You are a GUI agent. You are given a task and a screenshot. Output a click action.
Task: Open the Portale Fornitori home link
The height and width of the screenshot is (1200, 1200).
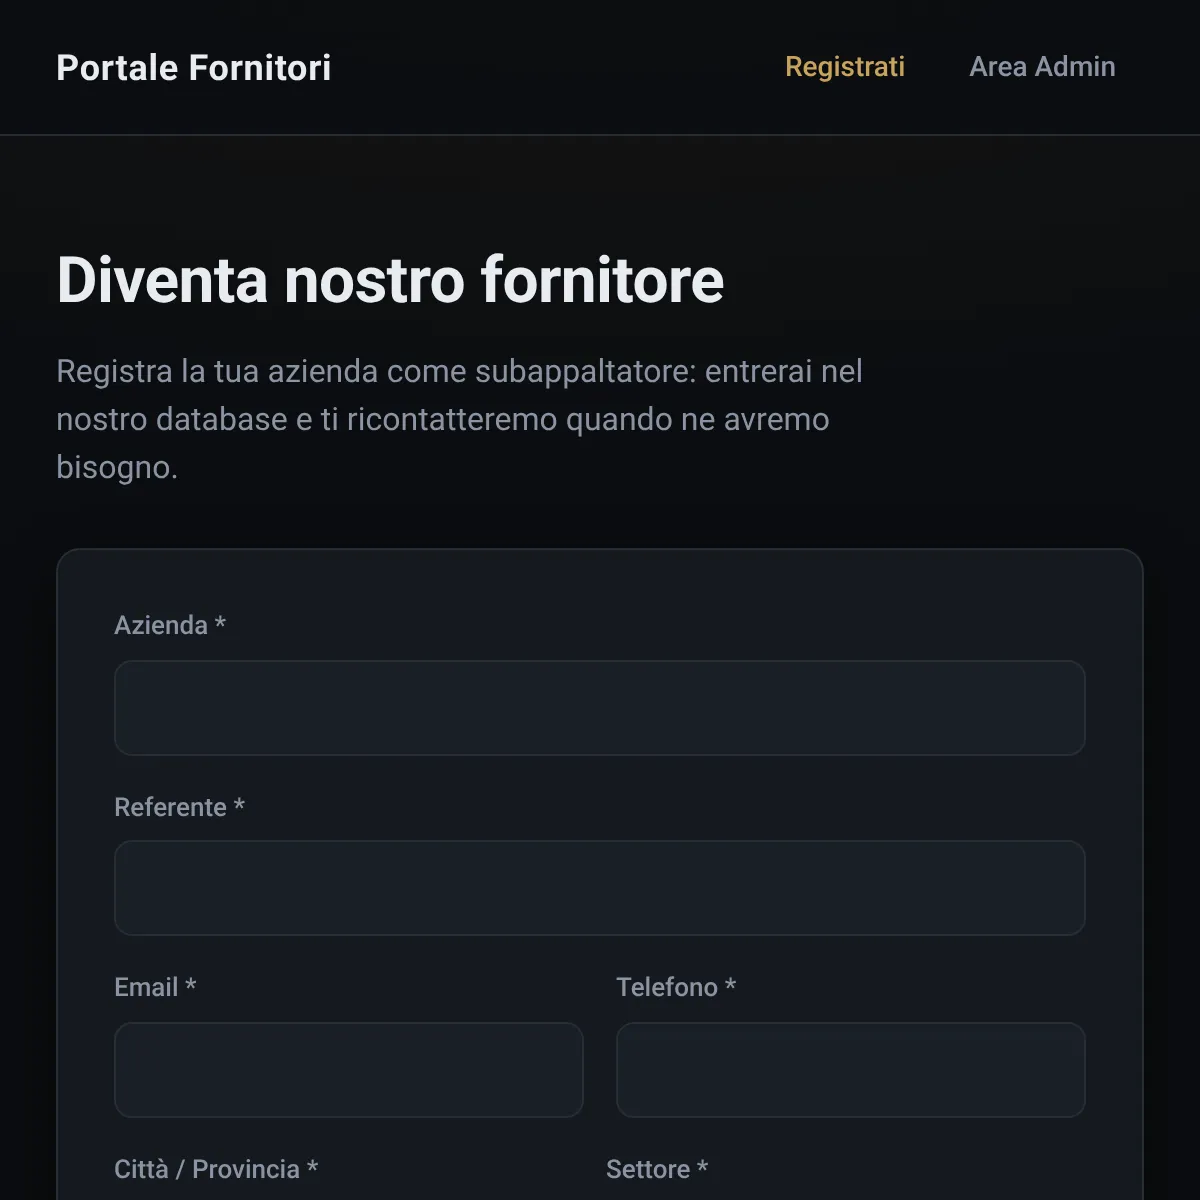[194, 67]
